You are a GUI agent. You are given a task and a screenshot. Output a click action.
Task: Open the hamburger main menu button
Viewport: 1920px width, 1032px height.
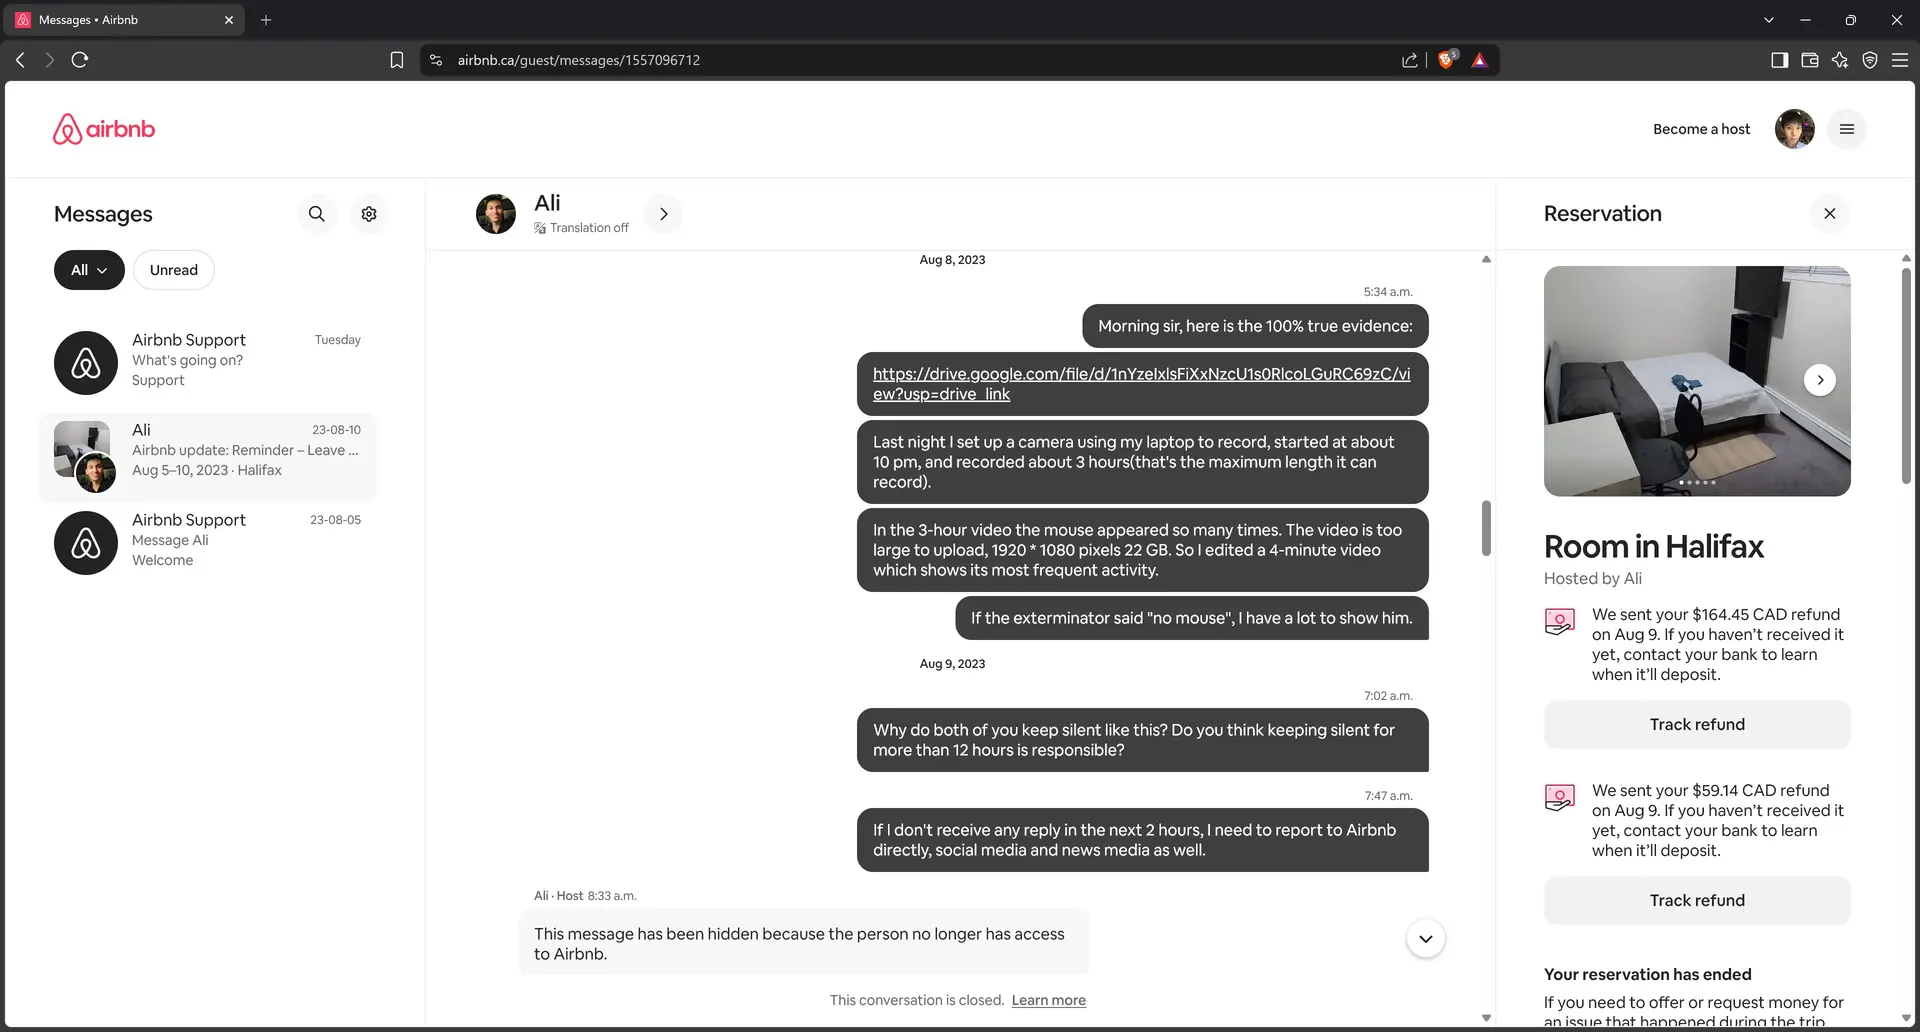[x=1846, y=129]
